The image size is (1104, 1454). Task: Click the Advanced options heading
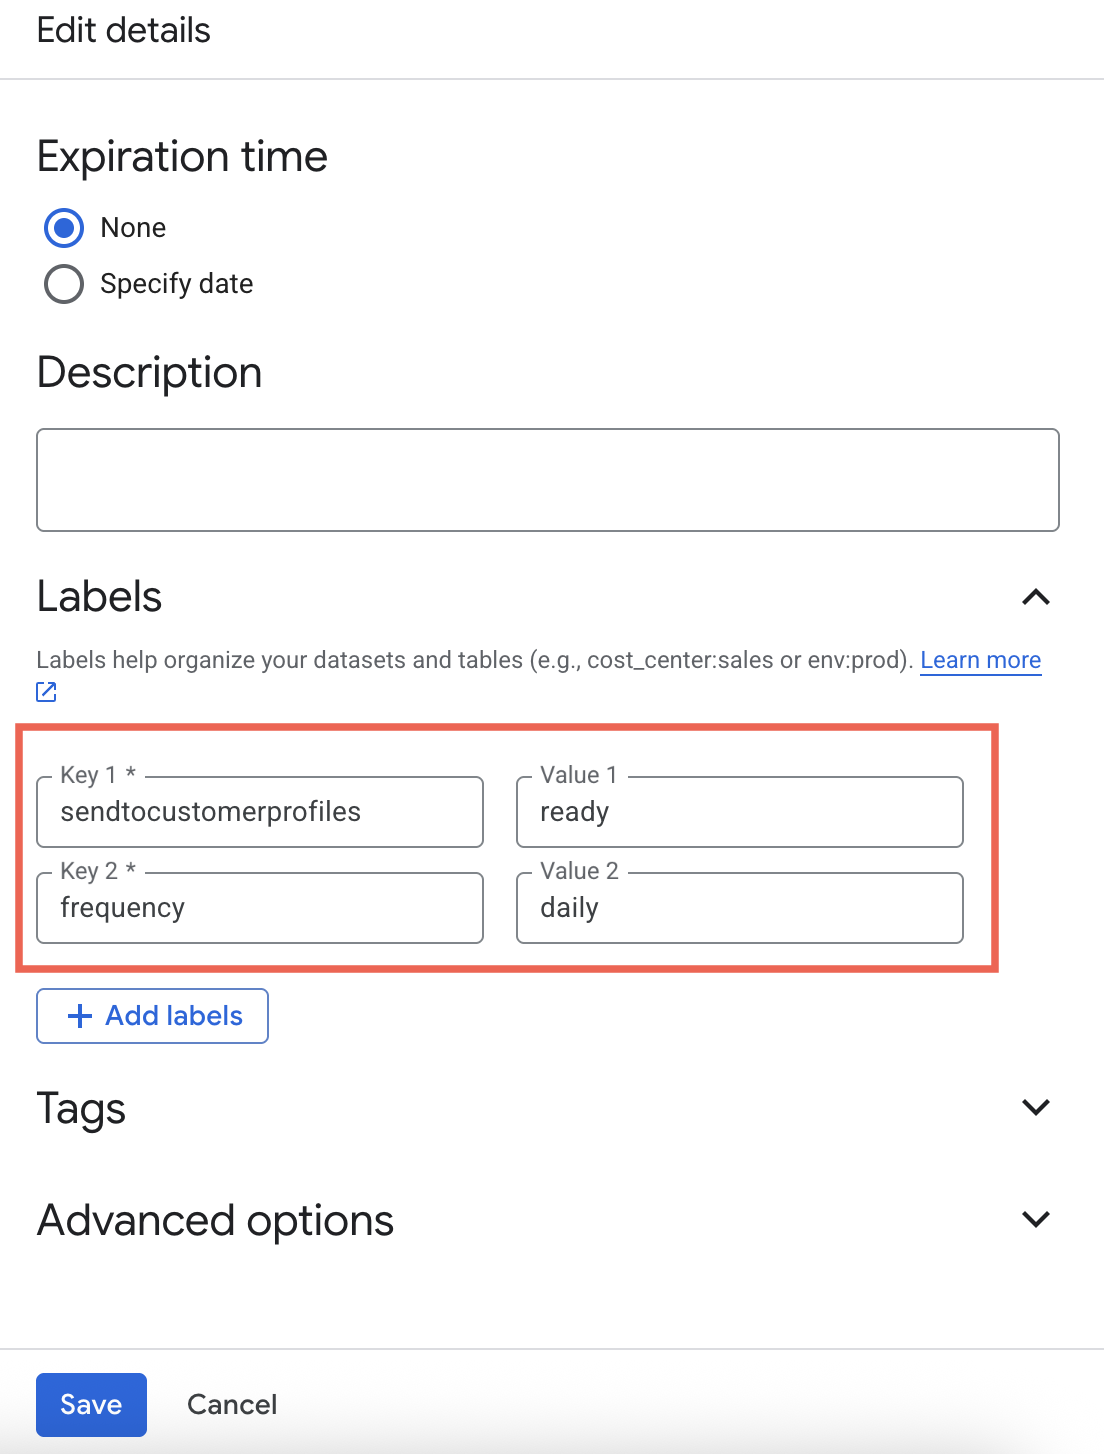(215, 1220)
